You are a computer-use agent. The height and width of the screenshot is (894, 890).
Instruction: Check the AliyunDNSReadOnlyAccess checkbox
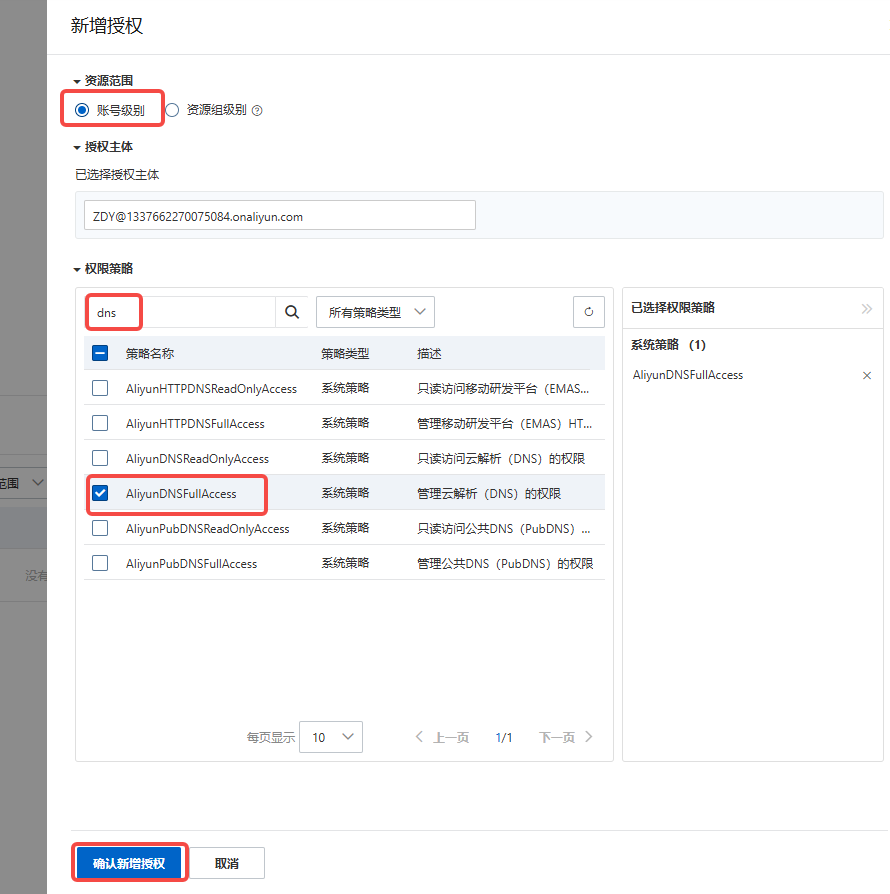[100, 458]
